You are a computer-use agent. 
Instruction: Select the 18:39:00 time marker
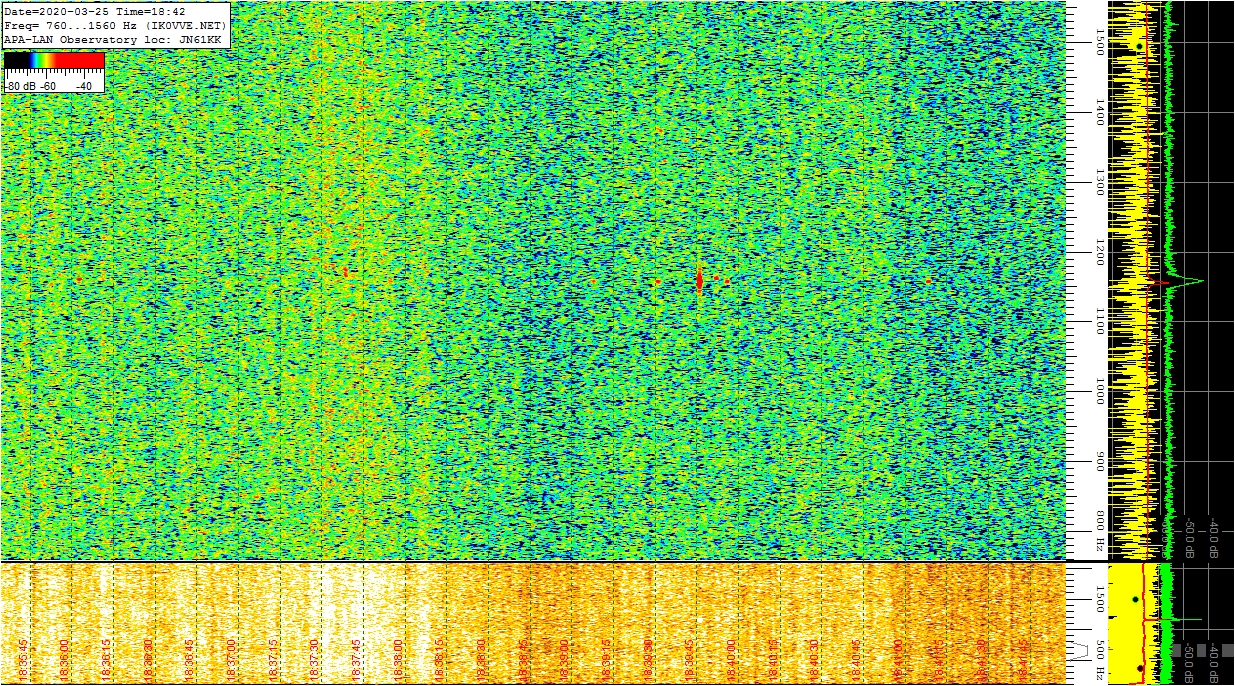coord(565,661)
